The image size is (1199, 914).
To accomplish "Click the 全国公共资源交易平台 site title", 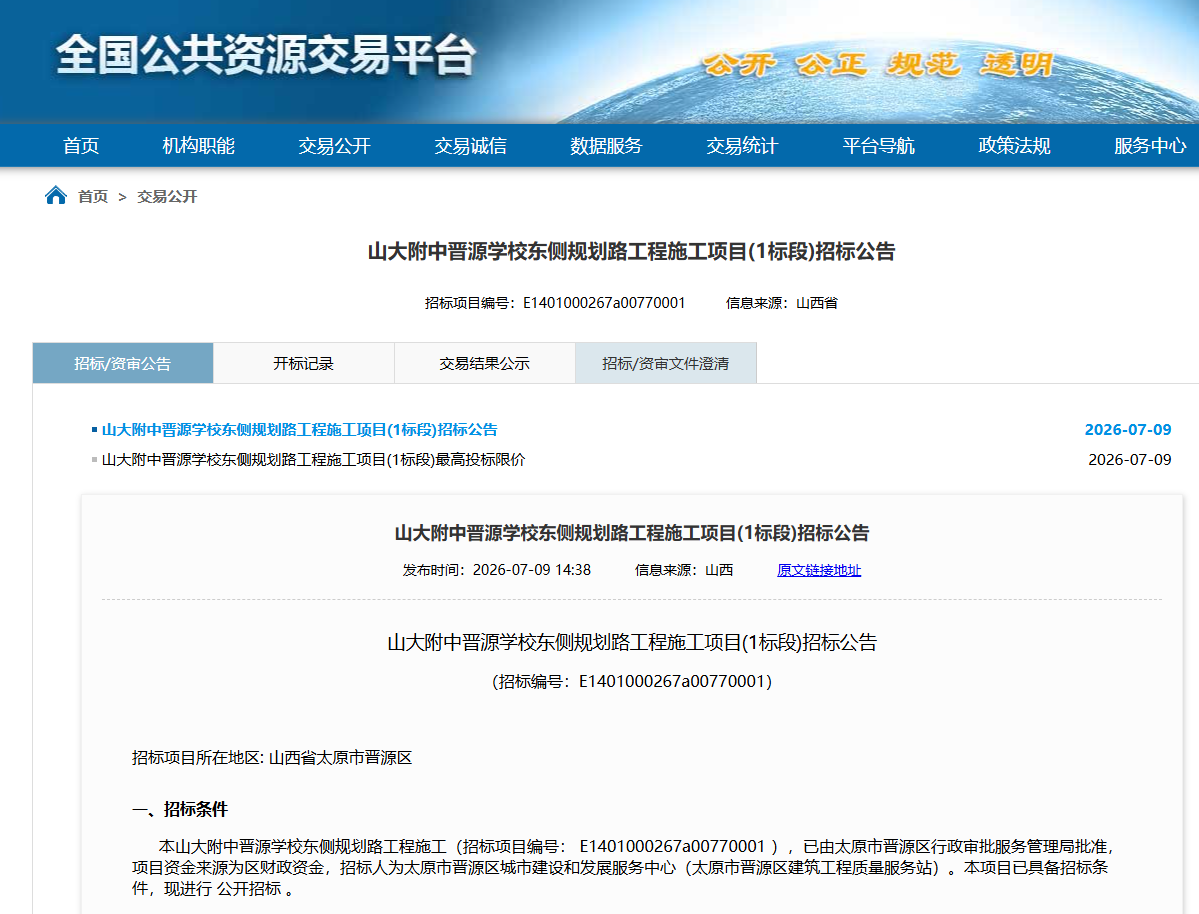I will [x=266, y=55].
